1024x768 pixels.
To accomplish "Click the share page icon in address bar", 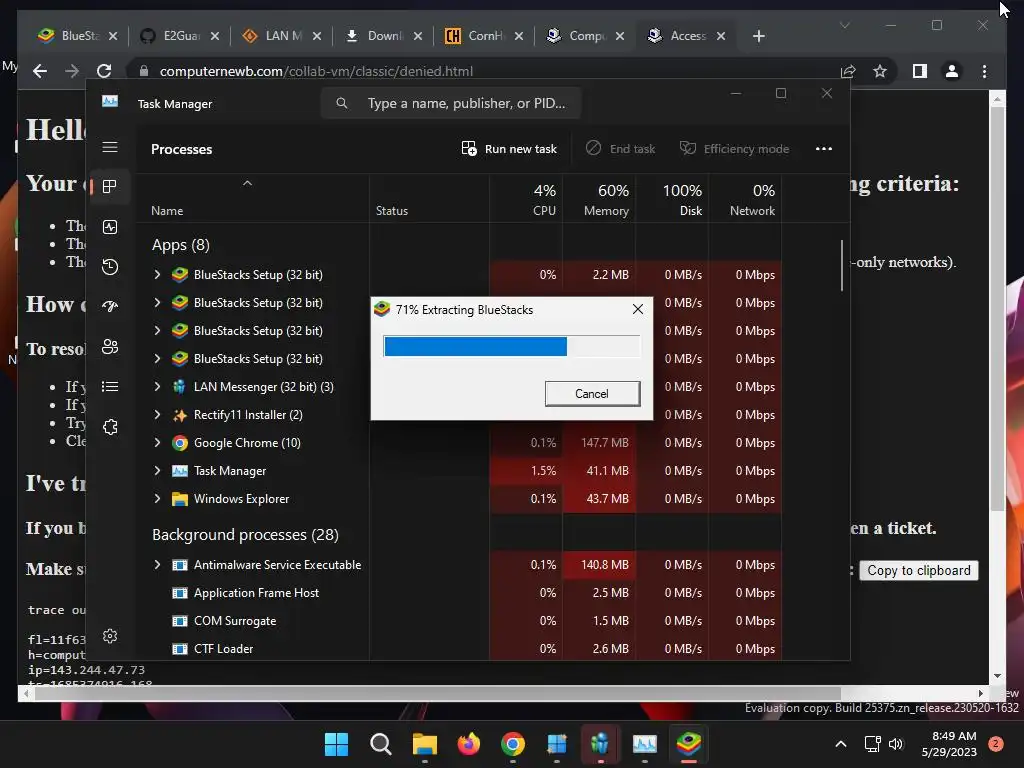I will pos(848,71).
